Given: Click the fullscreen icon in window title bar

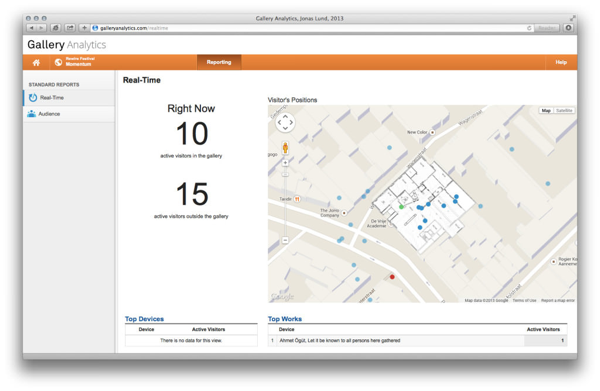Looking at the screenshot, I should tap(572, 18).
